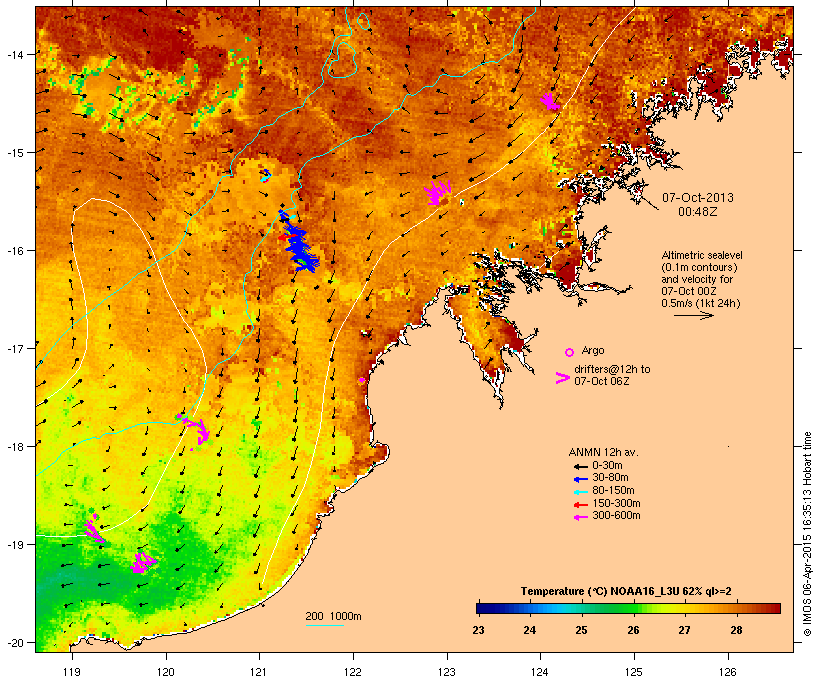This screenshot has height=680, width=820.
Task: Click the '-20' latitude axis label
Action: pyautogui.click(x=15, y=643)
